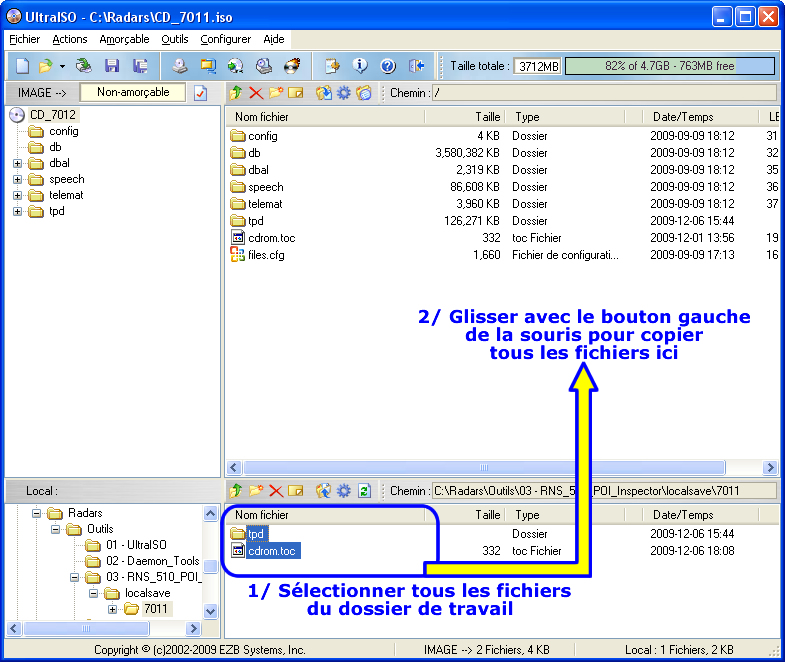The width and height of the screenshot is (785, 662).
Task: Click the green up-arrow in local pane toolbar
Action: point(236,491)
